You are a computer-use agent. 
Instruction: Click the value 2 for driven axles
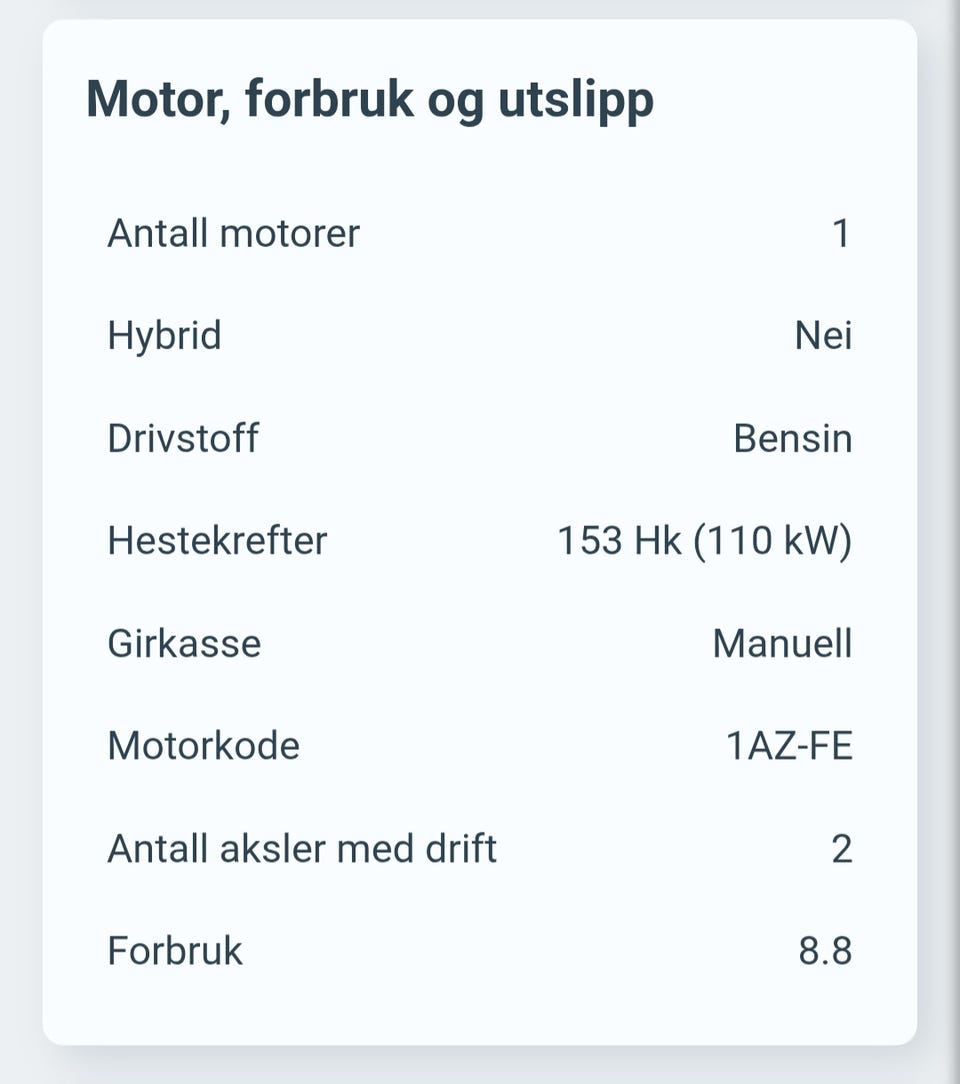tap(842, 849)
